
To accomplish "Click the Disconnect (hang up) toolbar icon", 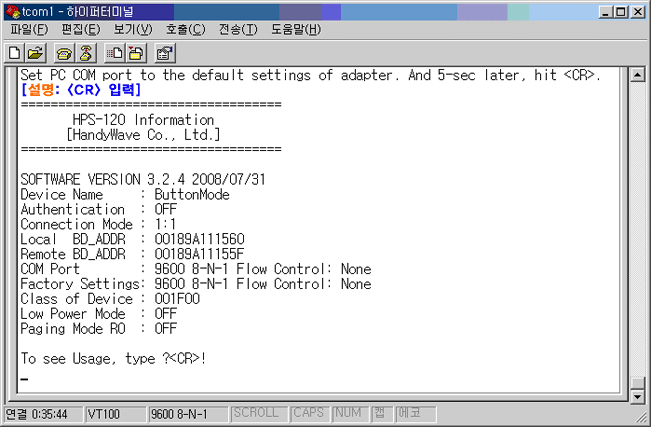I will tap(86, 53).
